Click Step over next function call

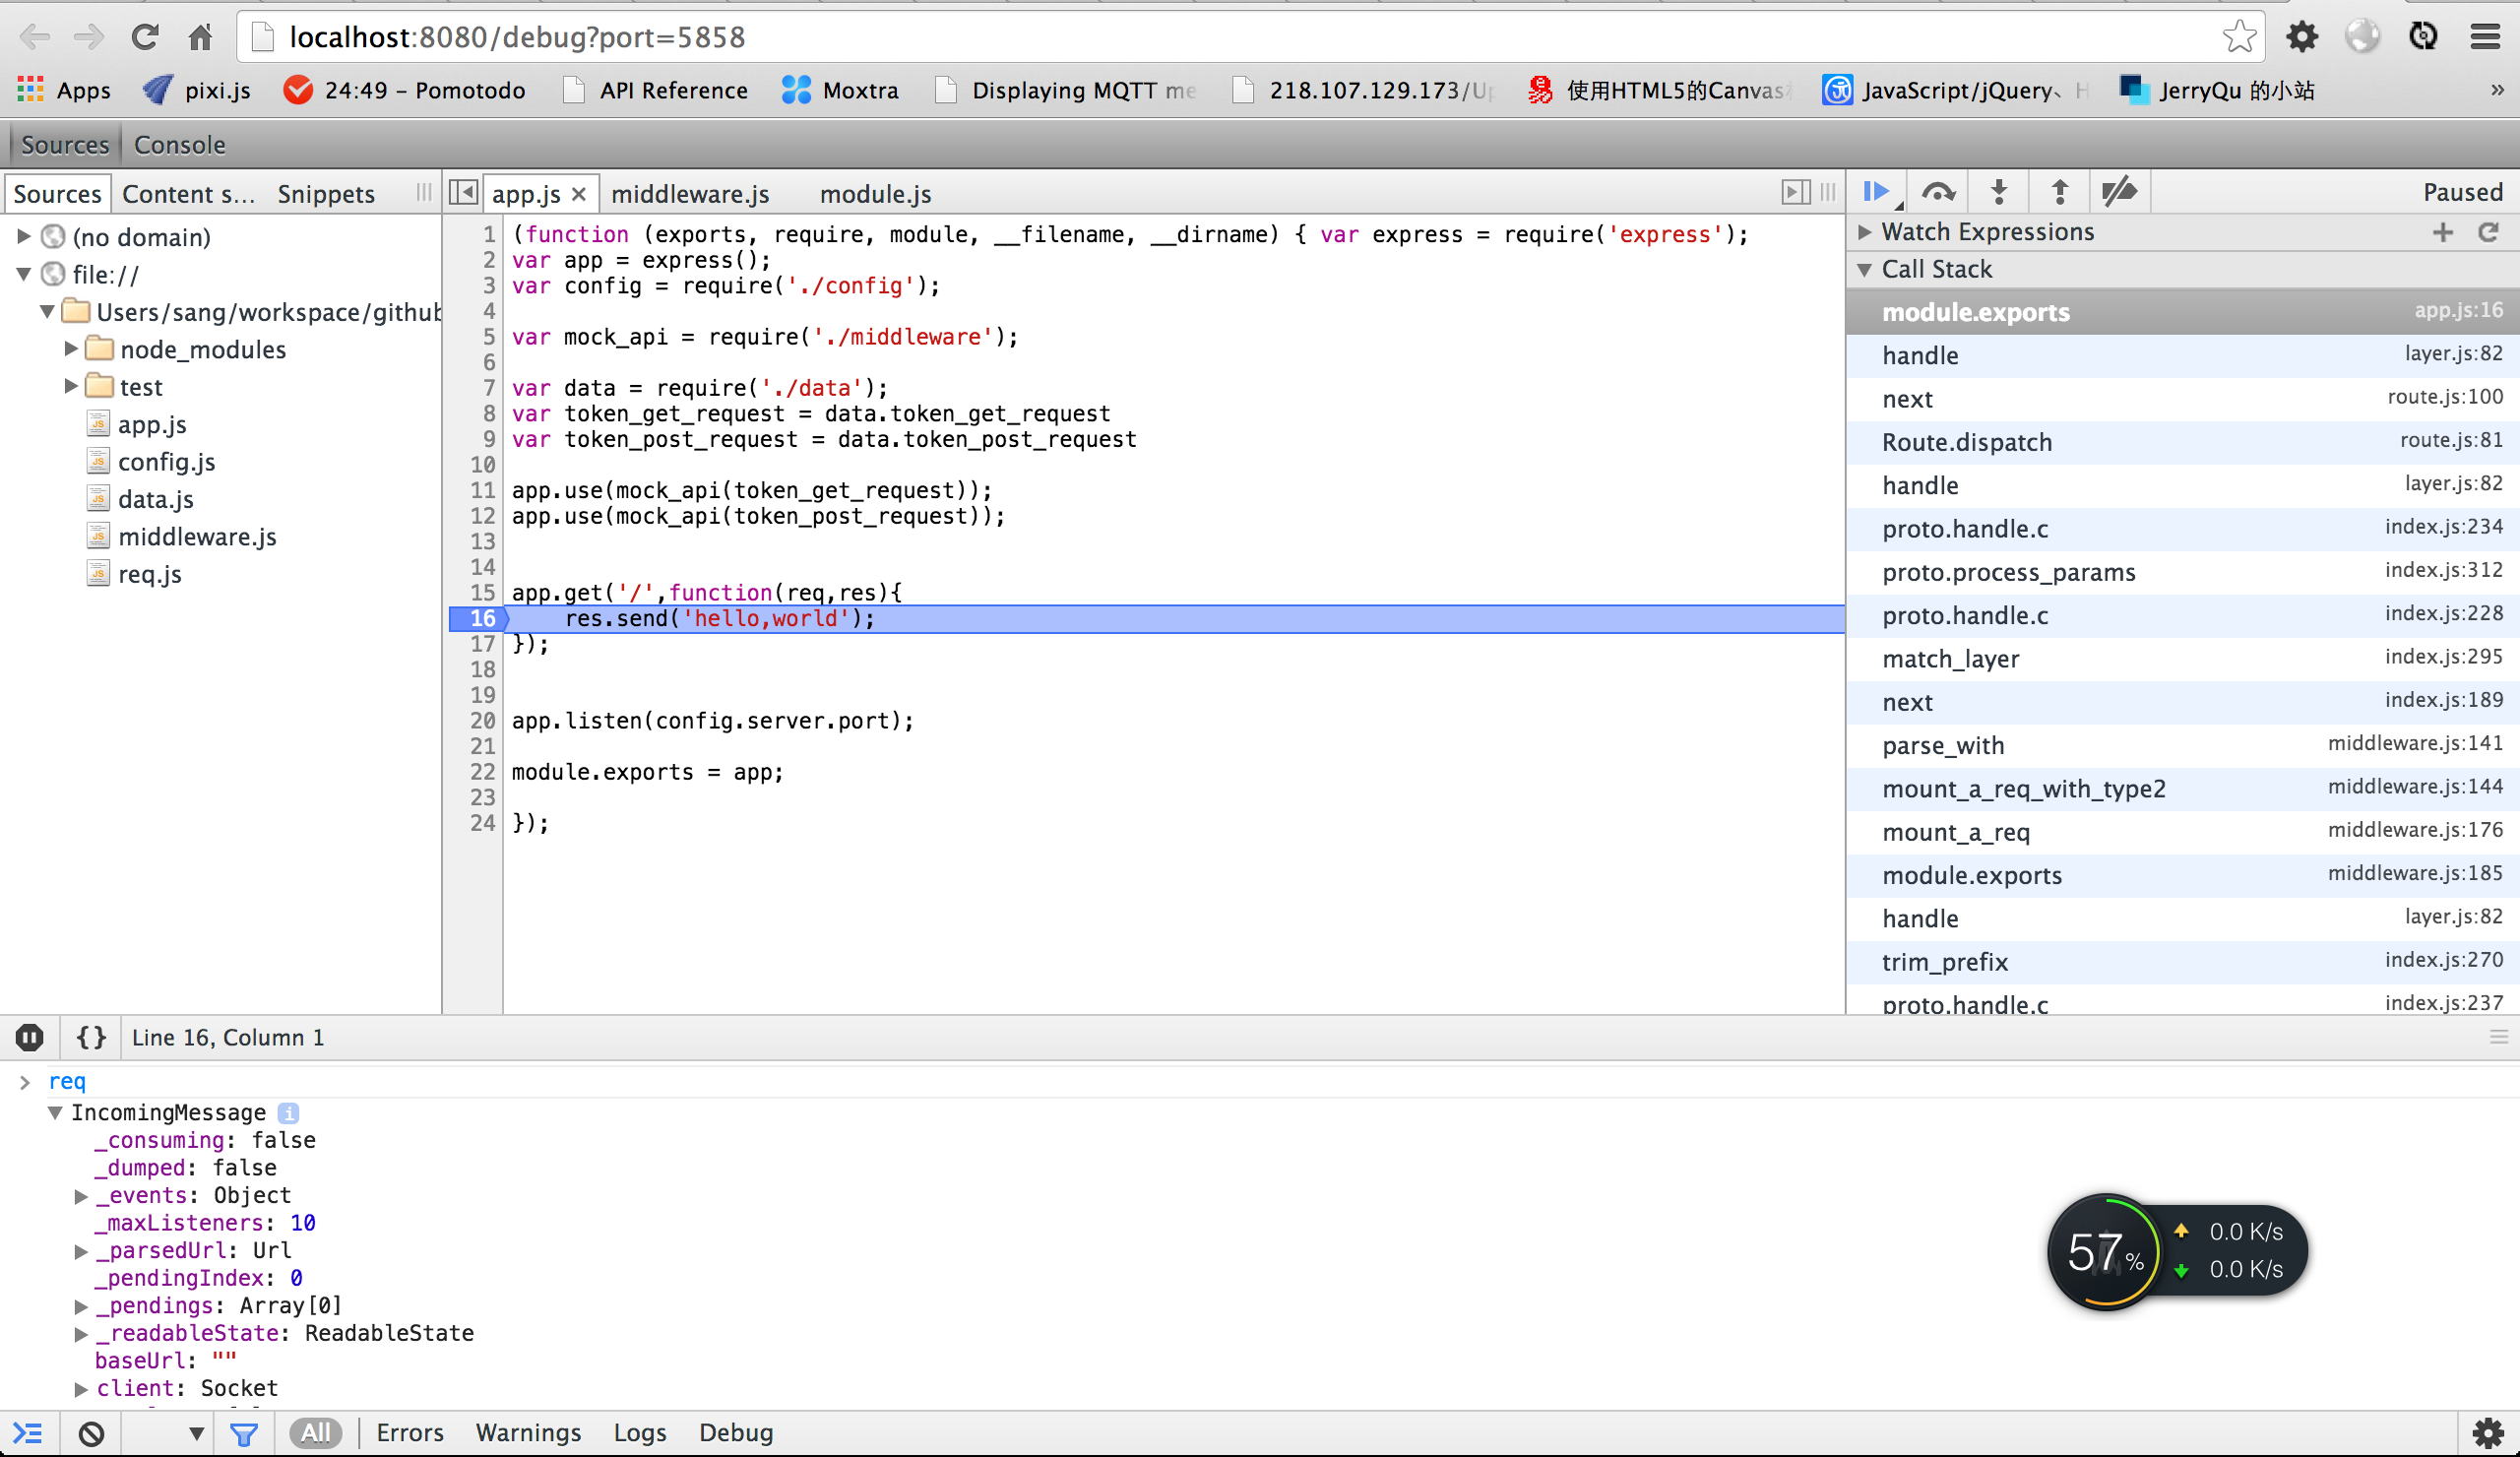(x=1937, y=191)
